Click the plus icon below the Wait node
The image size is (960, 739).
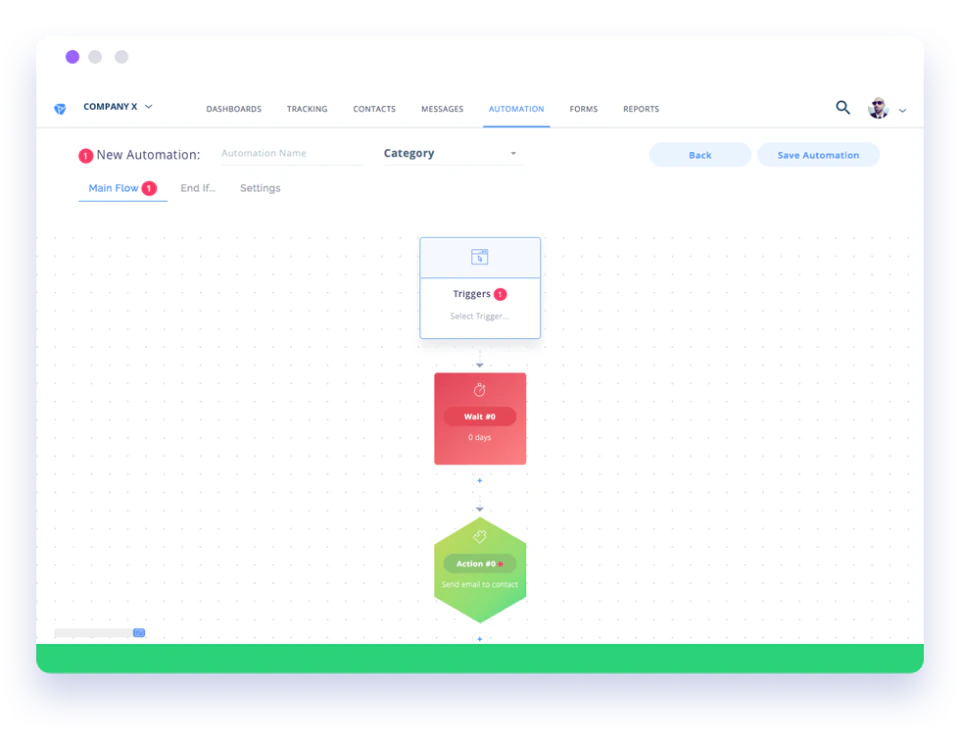click(479, 481)
